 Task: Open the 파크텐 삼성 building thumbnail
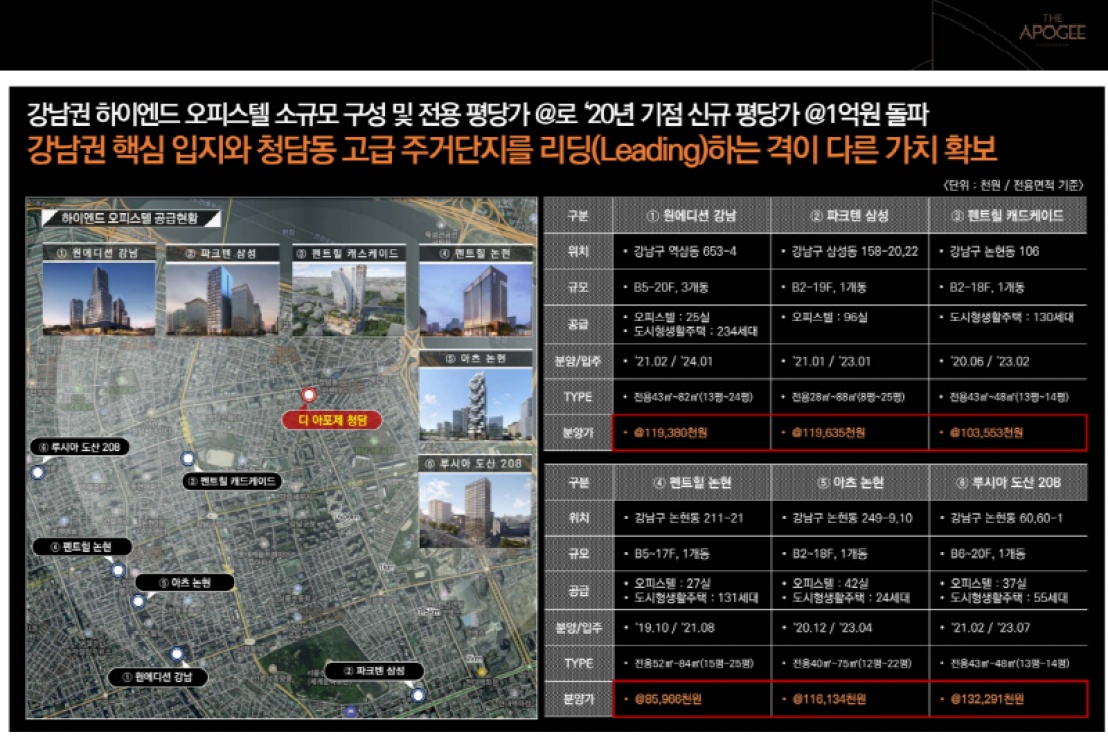222,297
